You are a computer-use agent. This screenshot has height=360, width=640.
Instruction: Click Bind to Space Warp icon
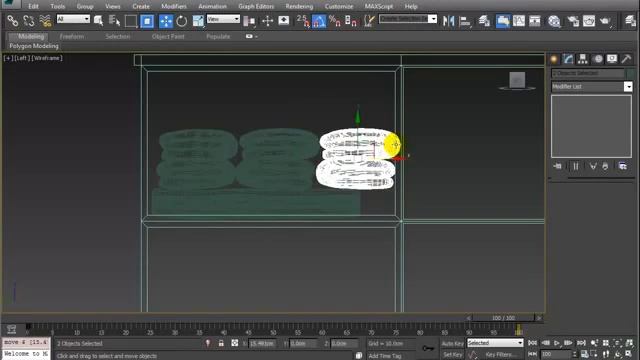[45, 20]
